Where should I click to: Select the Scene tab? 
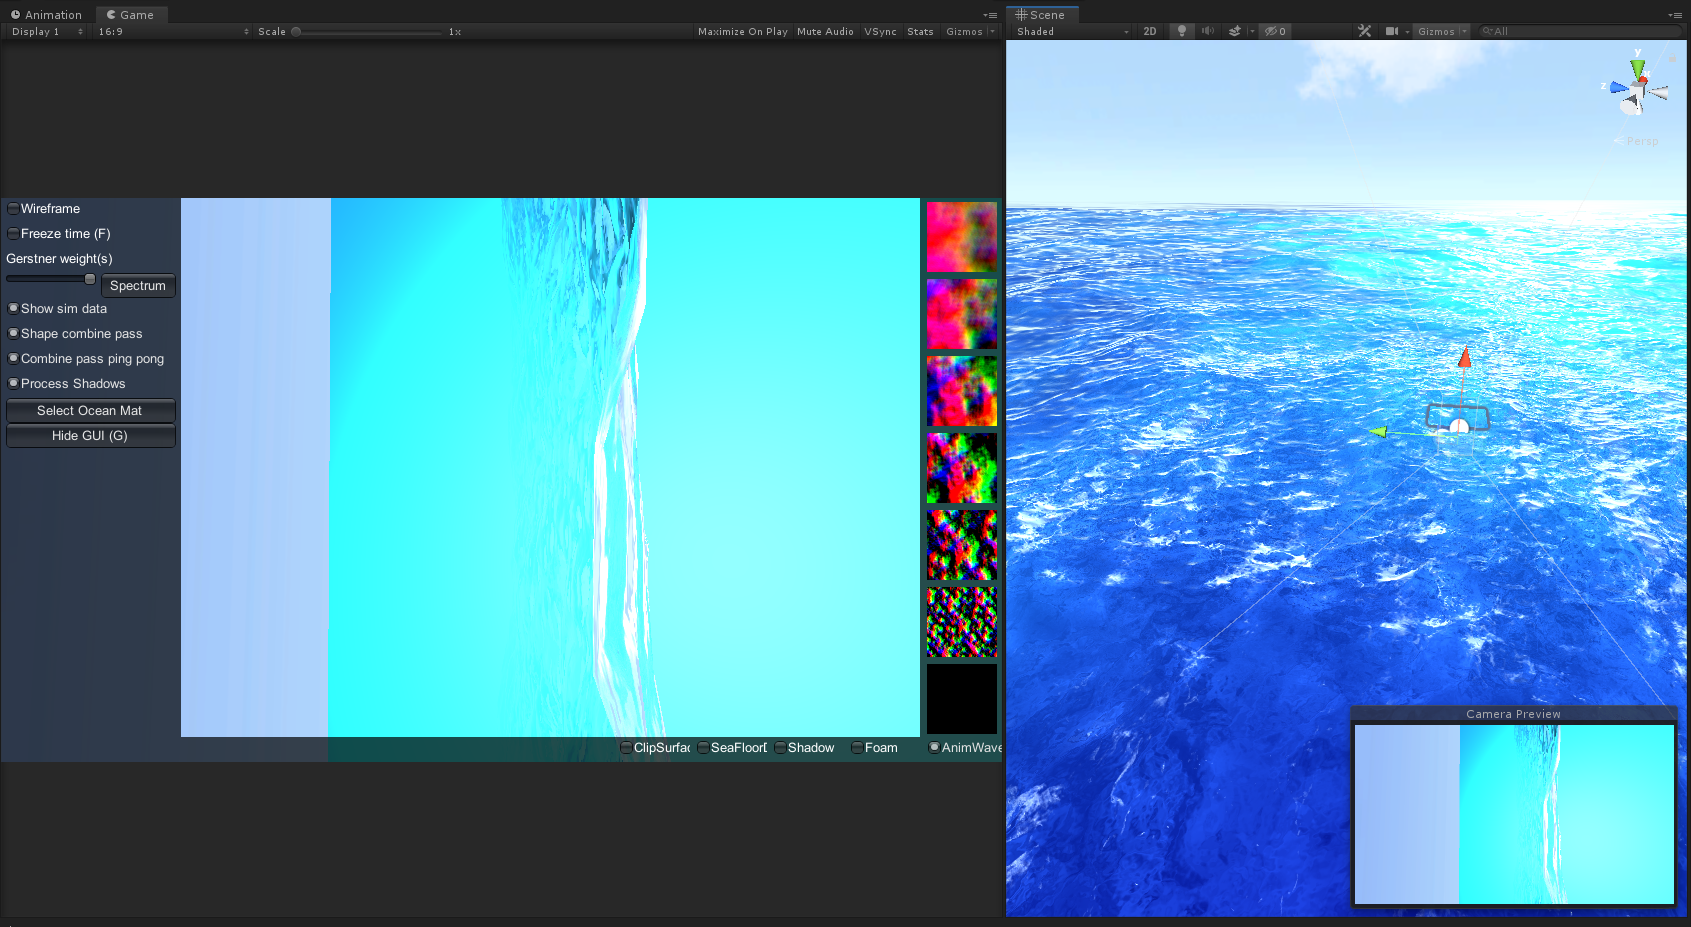click(1040, 15)
